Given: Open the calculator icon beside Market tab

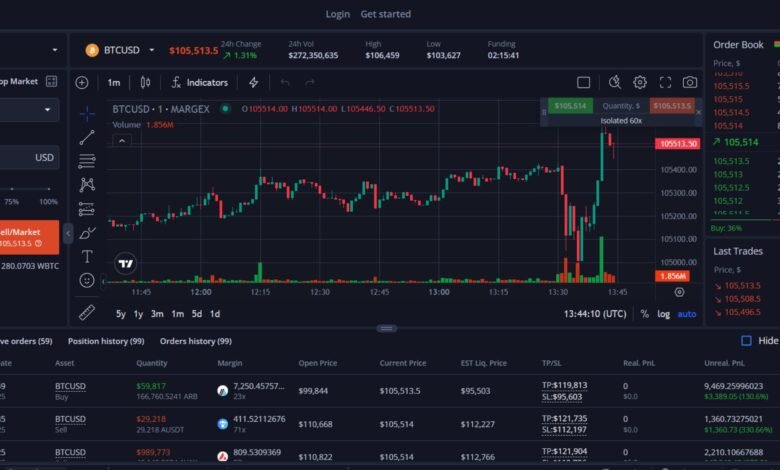Looking at the screenshot, I should [51, 81].
